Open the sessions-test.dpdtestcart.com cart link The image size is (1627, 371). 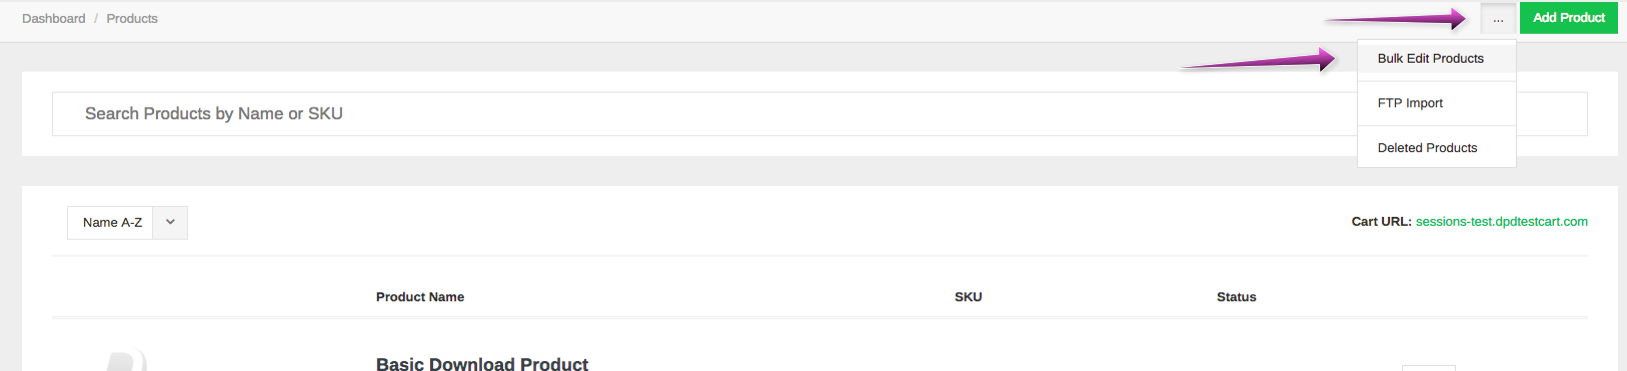1501,222
